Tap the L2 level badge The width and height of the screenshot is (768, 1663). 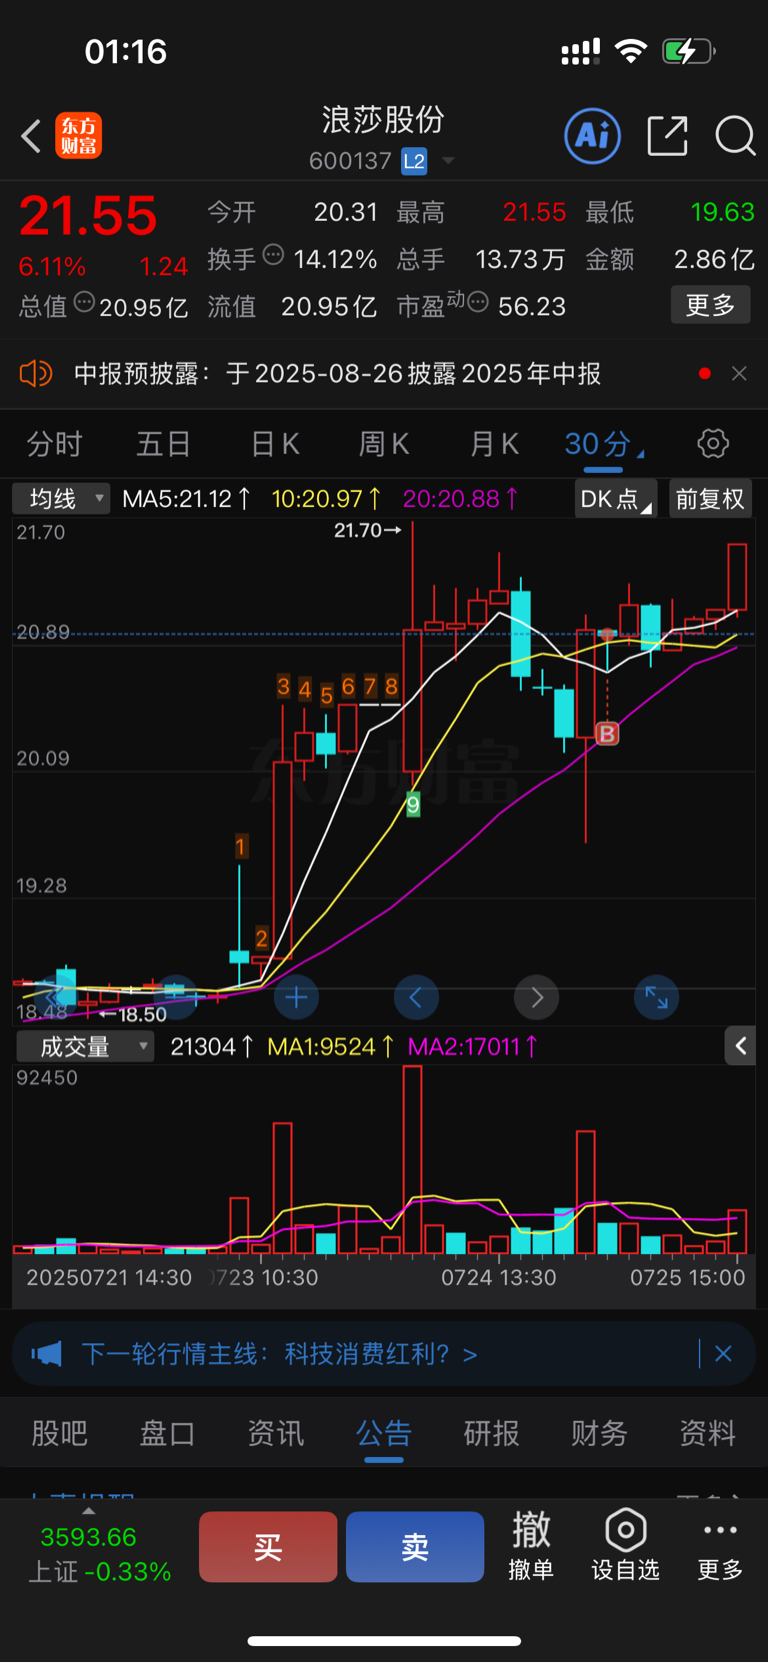point(414,161)
